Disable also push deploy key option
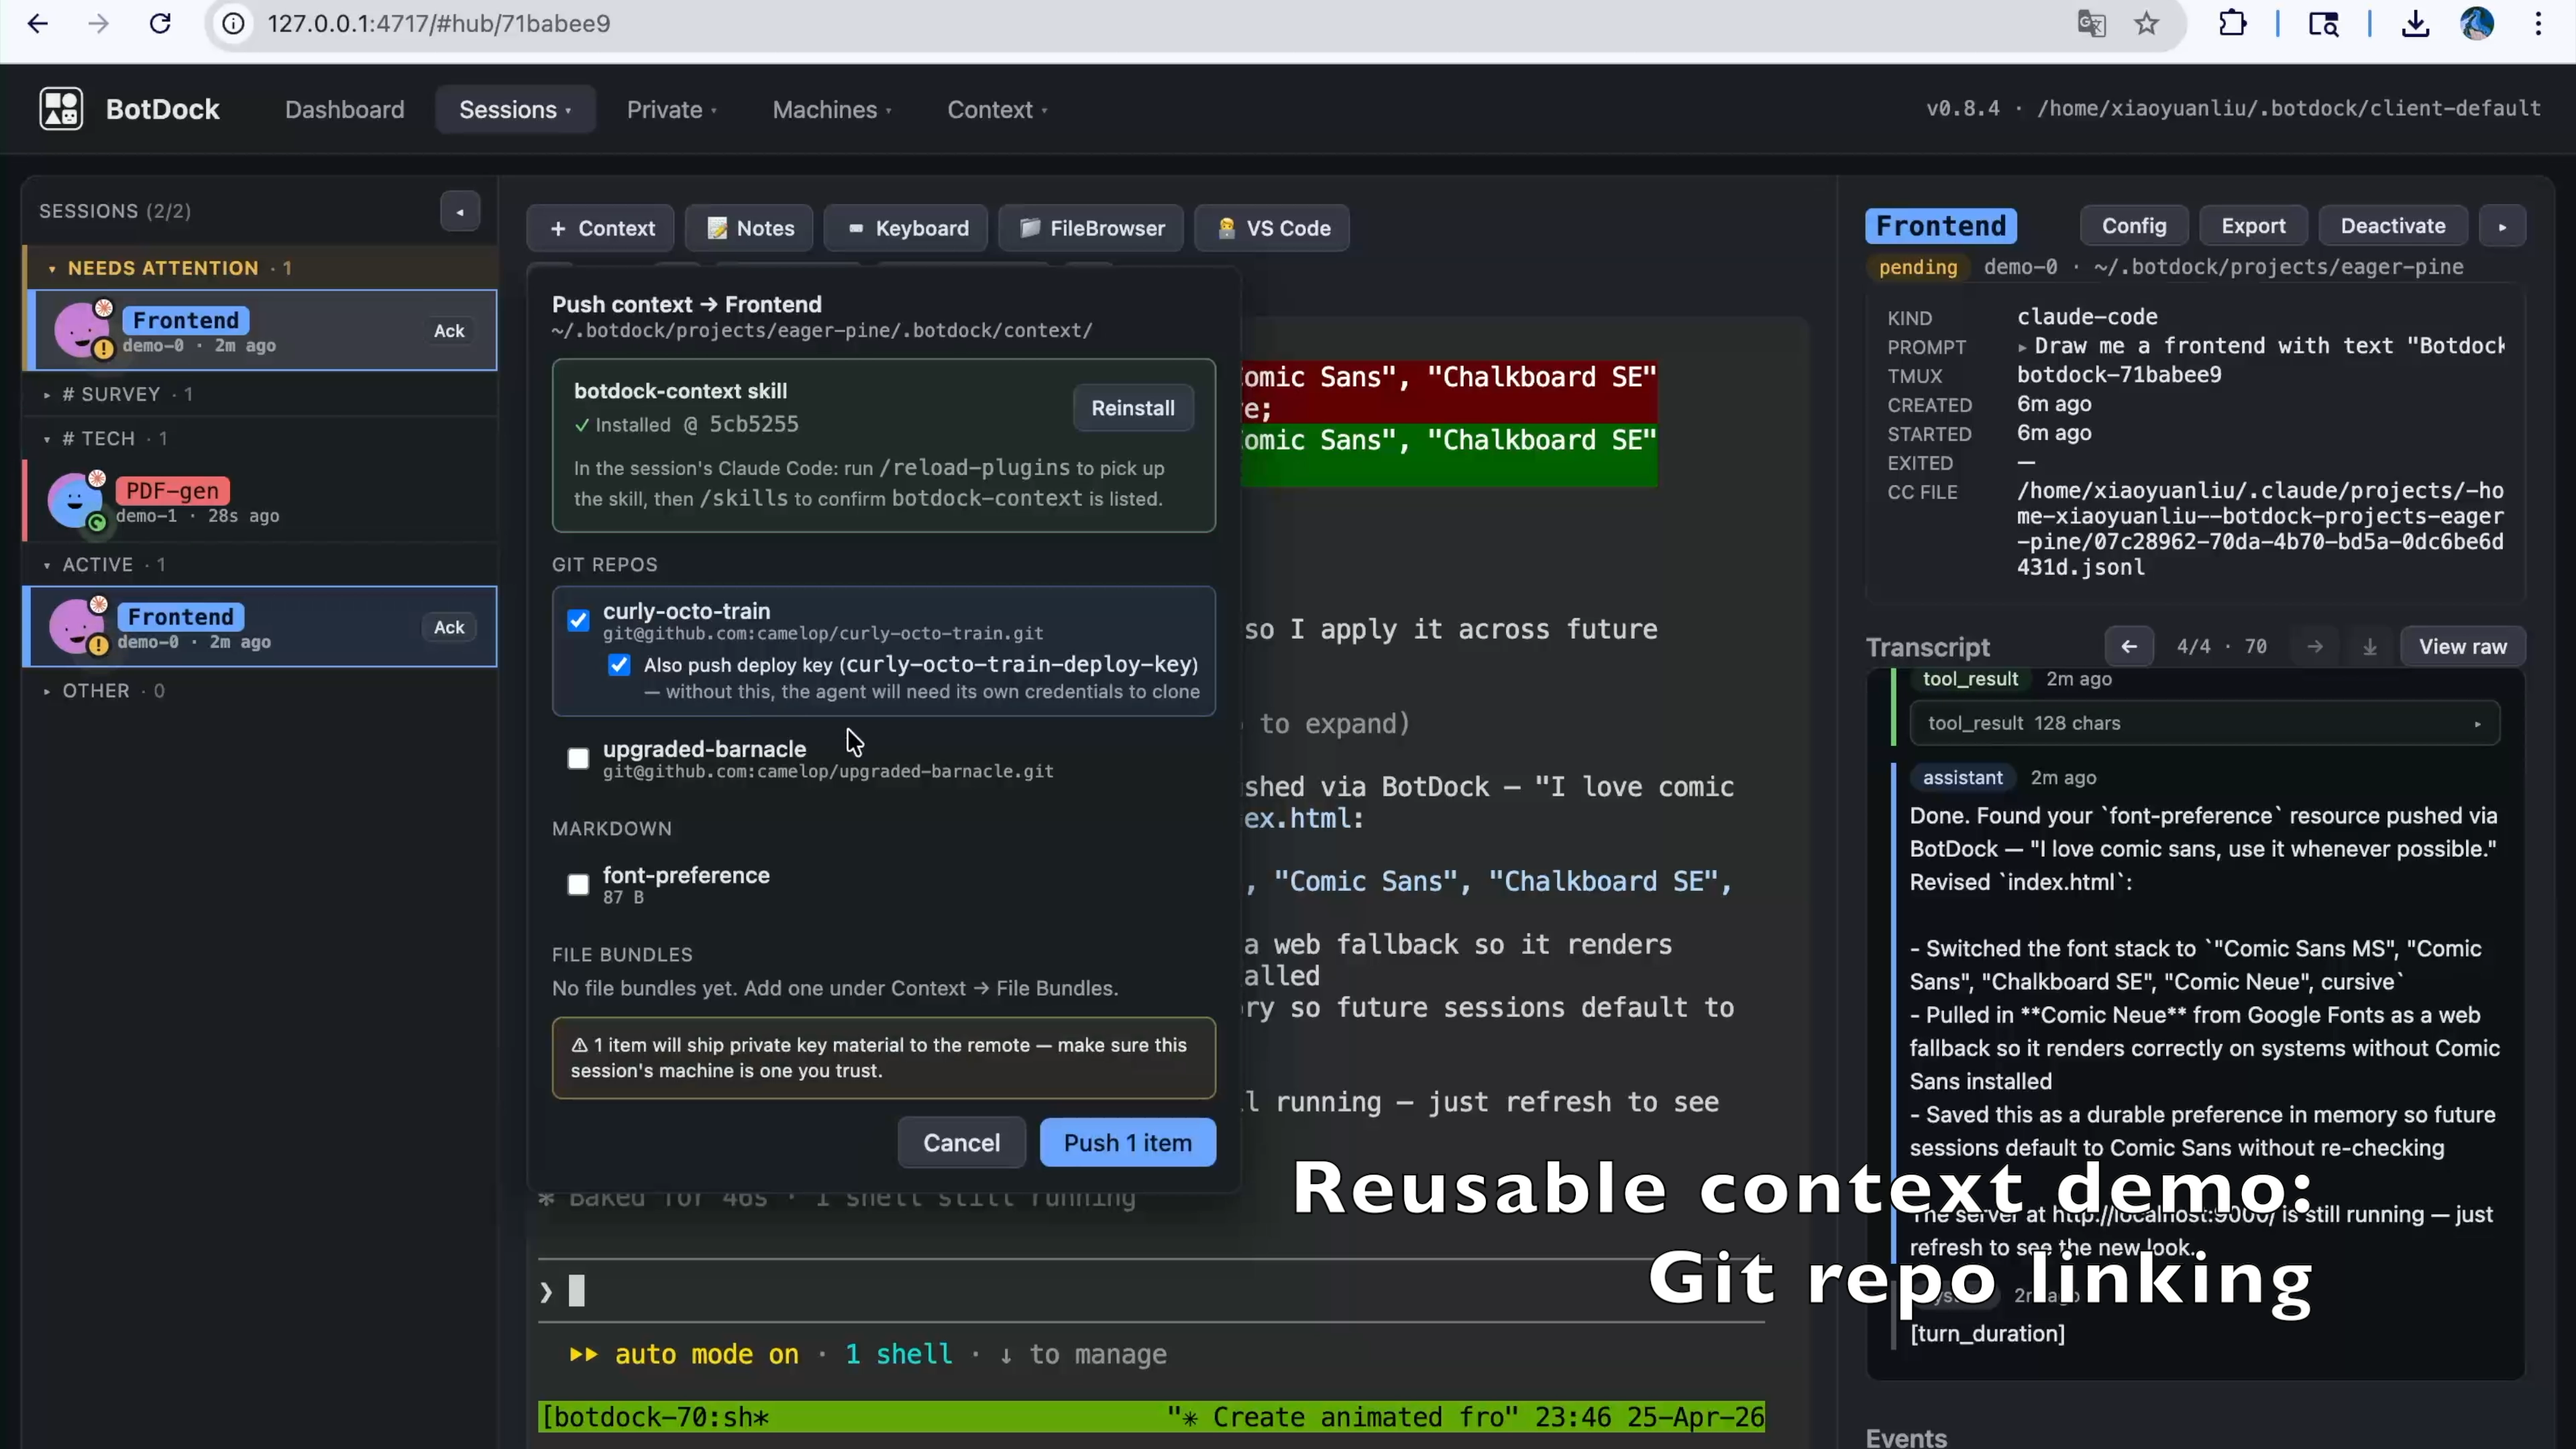Screen dimensions: 2576x1449 619,665
